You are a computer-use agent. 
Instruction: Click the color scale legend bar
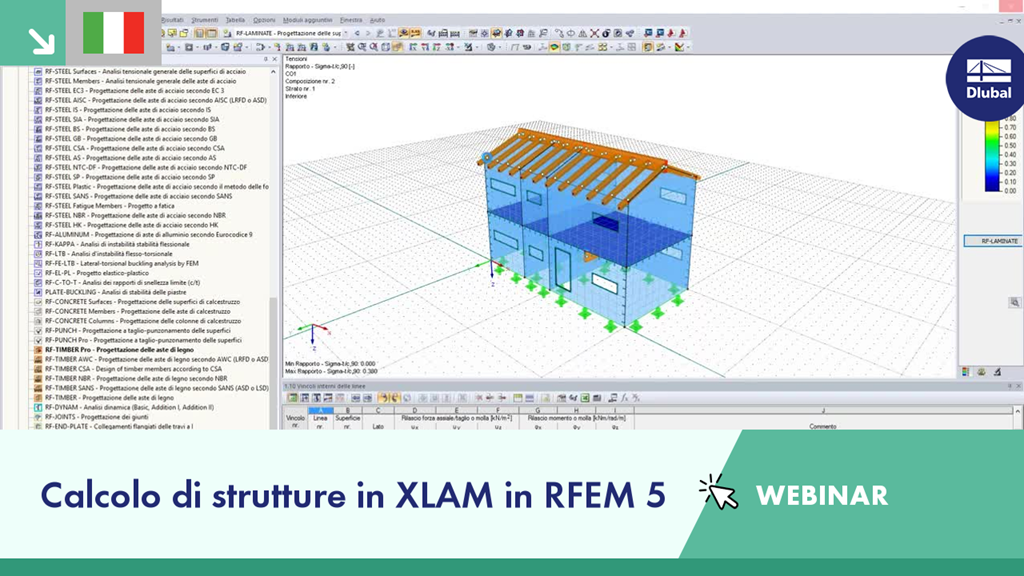tap(992, 155)
